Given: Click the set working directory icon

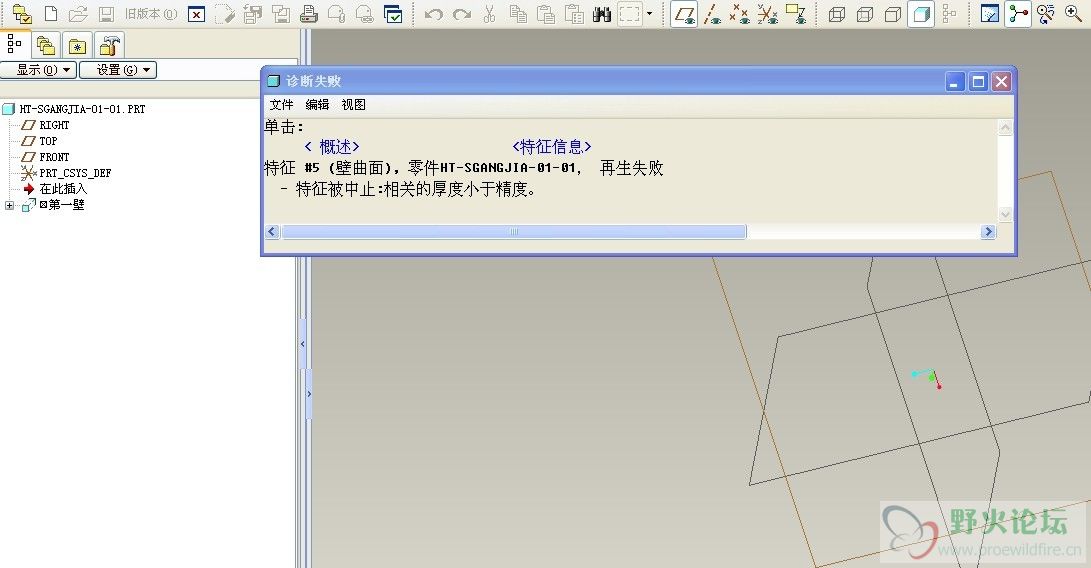Looking at the screenshot, I should (22, 14).
